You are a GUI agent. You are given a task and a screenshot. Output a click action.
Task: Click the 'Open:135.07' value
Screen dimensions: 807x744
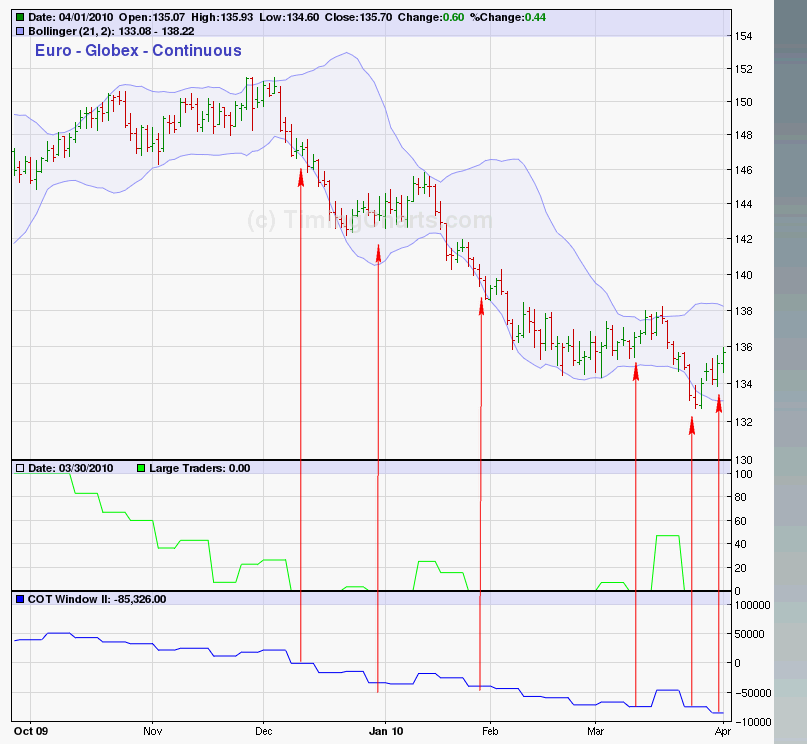(x=152, y=17)
